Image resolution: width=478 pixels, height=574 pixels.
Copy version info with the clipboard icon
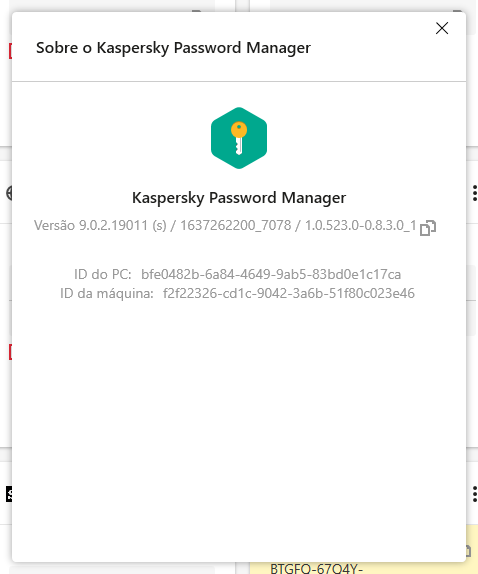point(427,228)
